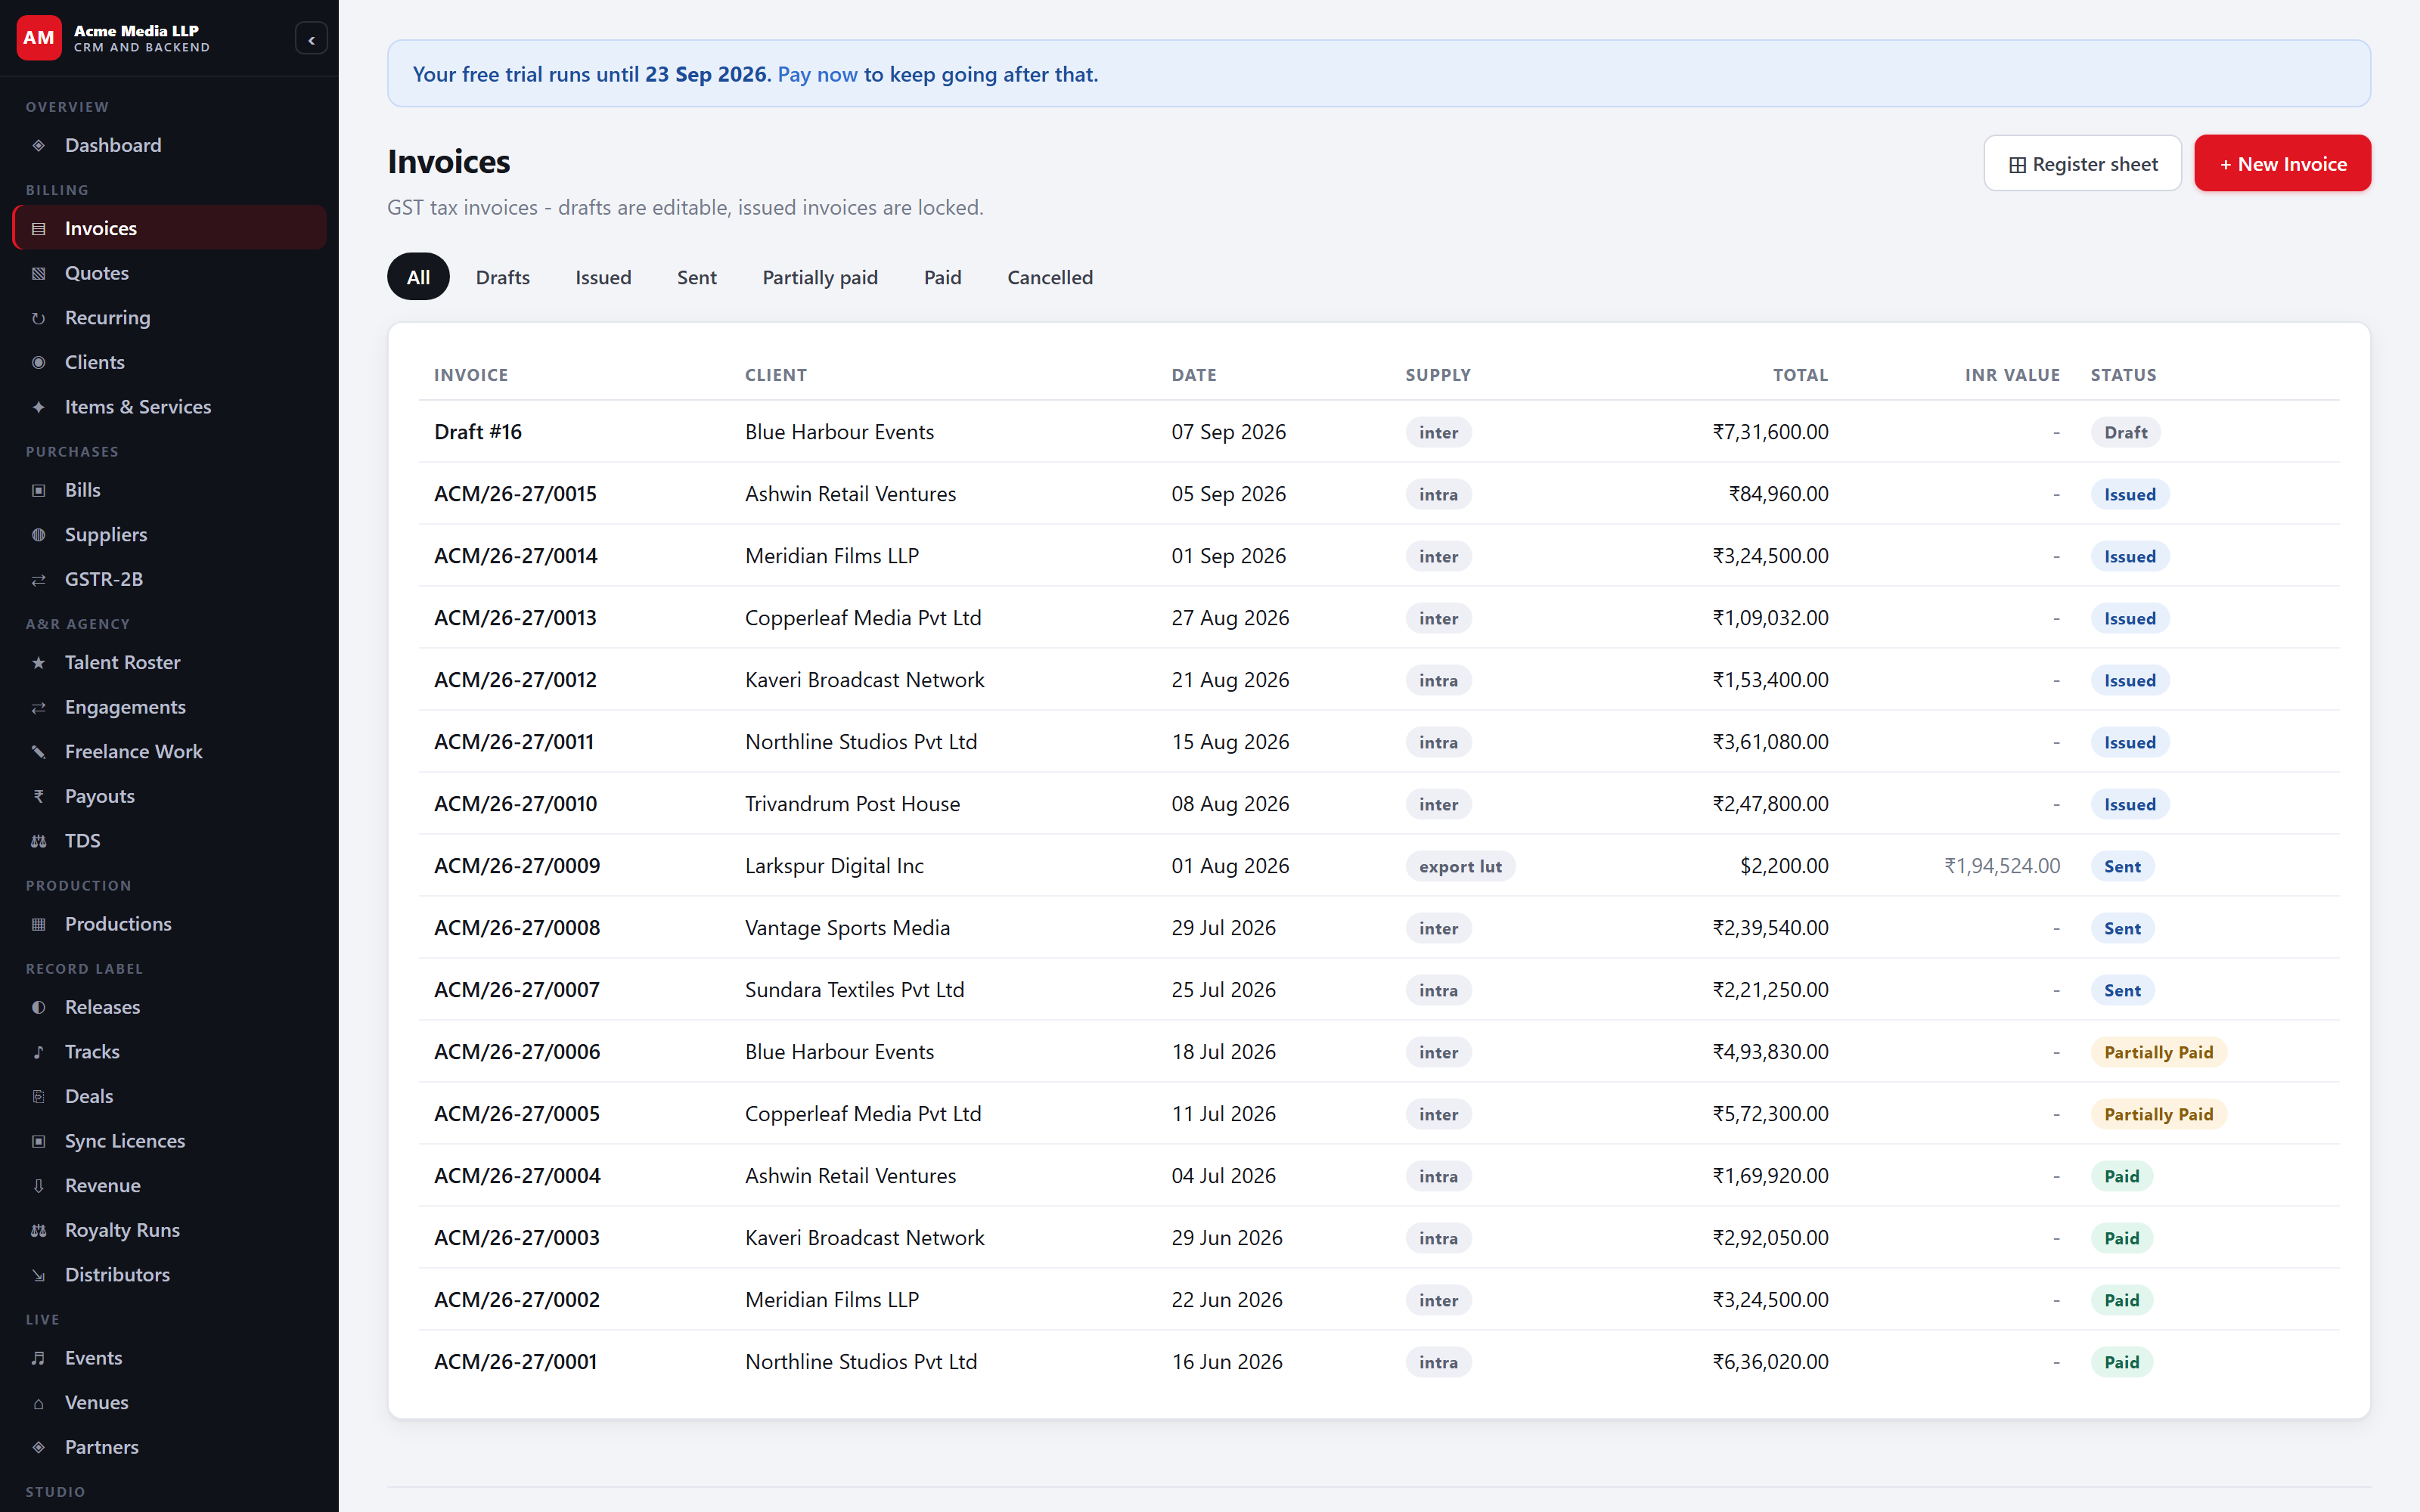This screenshot has height=1512, width=2420.
Task: Open invoice ACM/26-27/0014
Action: pos(515,556)
